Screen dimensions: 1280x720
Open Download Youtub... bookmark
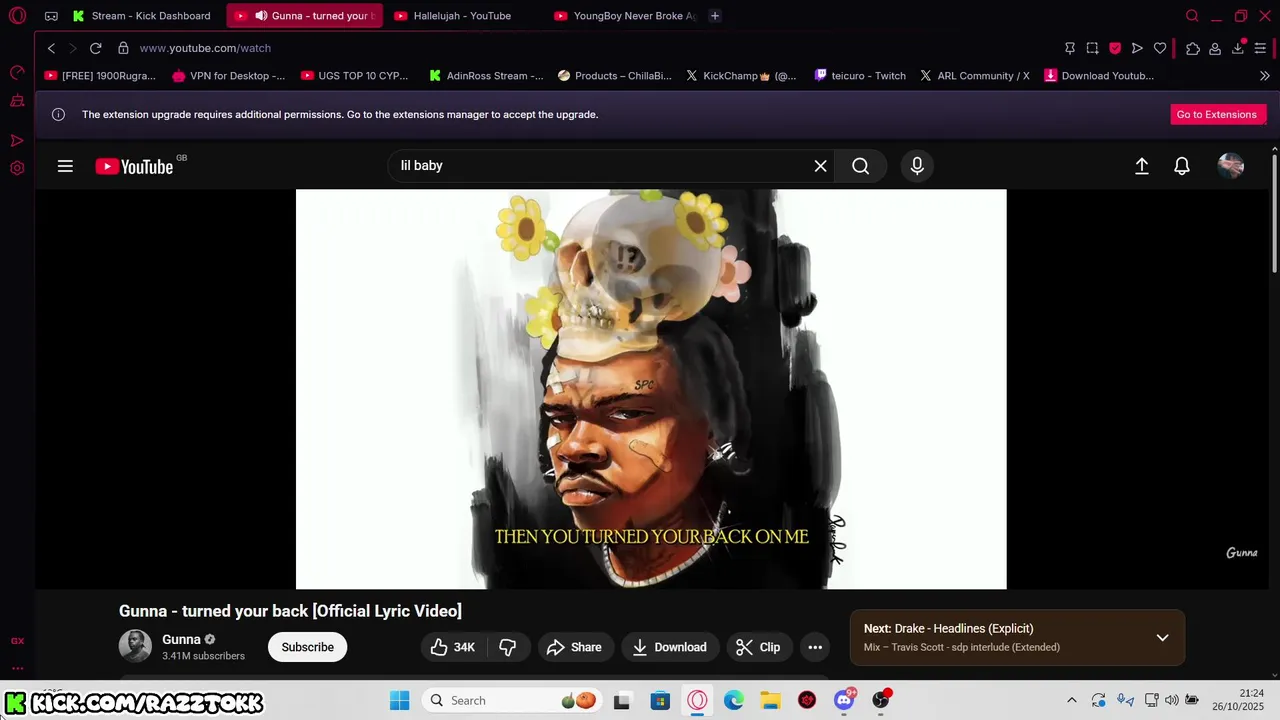click(1099, 76)
